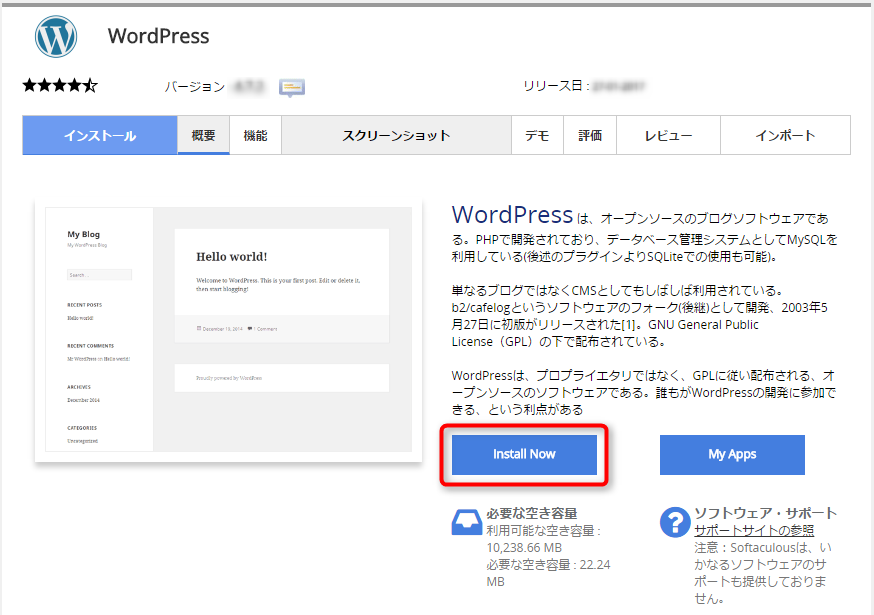Screen dimensions: 874x615
Task: Switch to the レビュー tab
Action: [x=668, y=135]
